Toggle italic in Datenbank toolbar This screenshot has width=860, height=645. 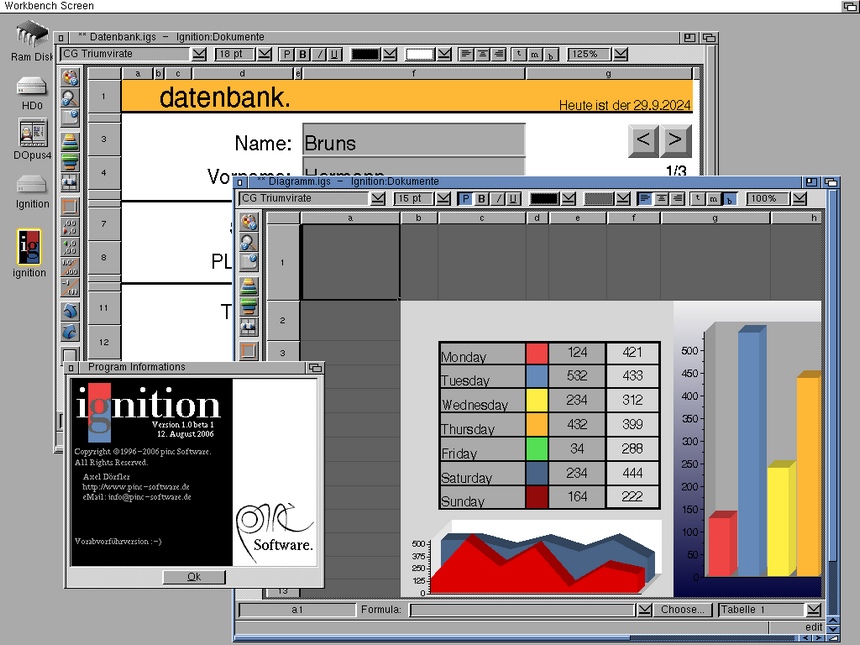(x=319, y=54)
